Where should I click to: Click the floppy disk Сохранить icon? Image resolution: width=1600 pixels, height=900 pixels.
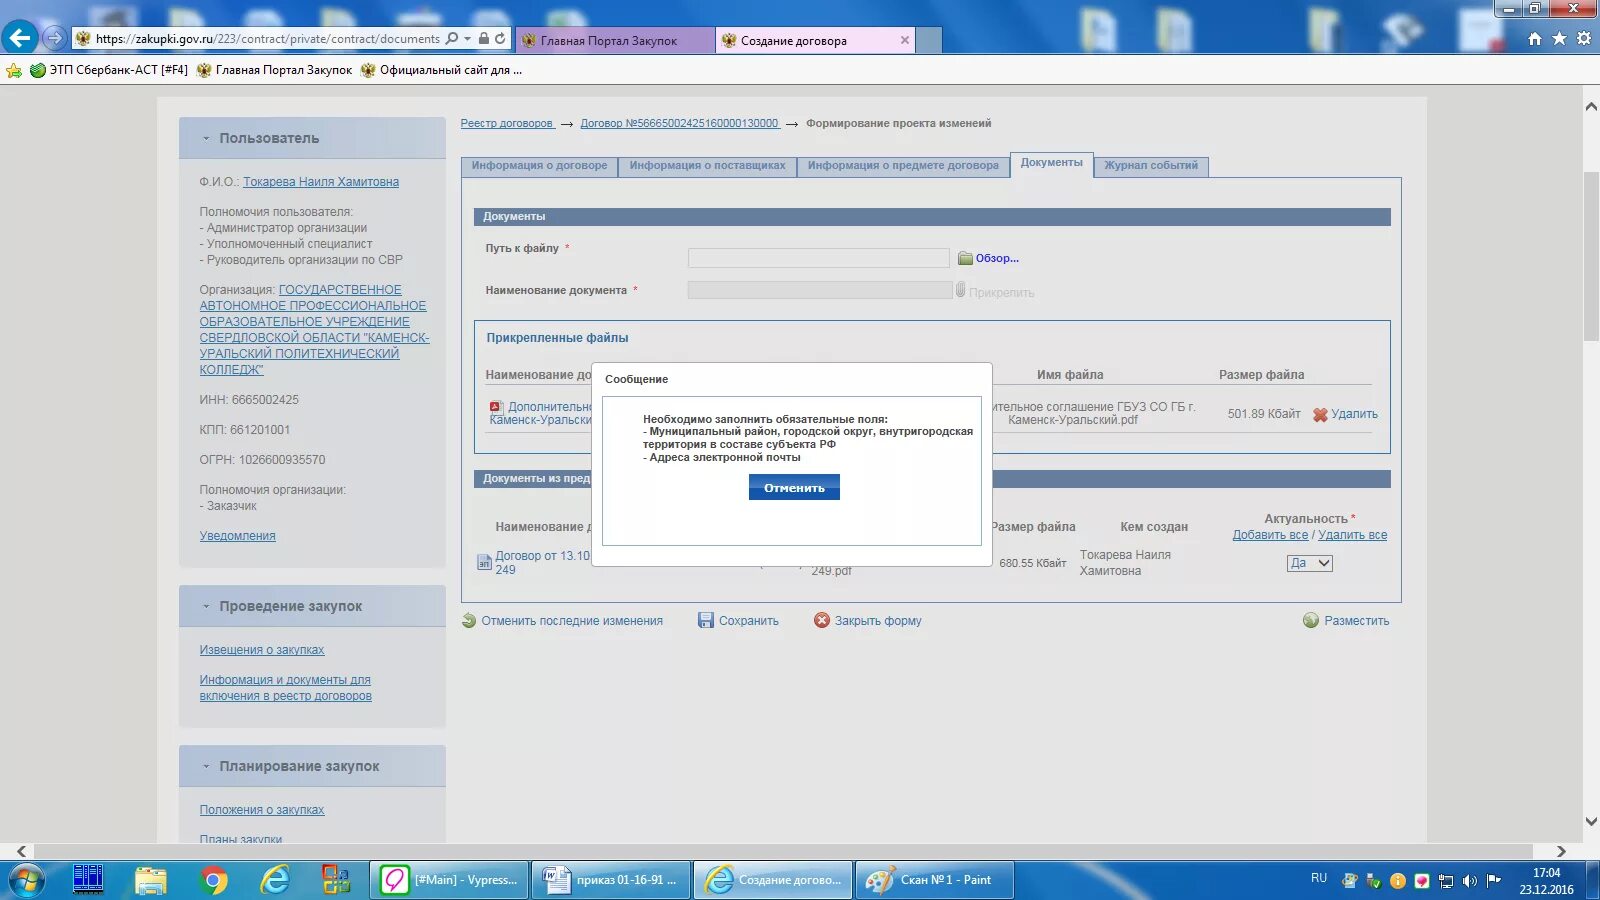pos(706,620)
